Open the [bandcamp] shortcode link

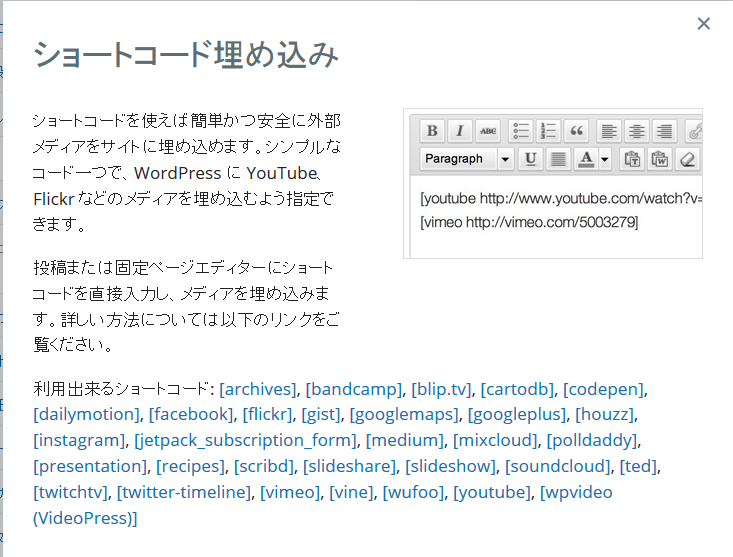(353, 389)
